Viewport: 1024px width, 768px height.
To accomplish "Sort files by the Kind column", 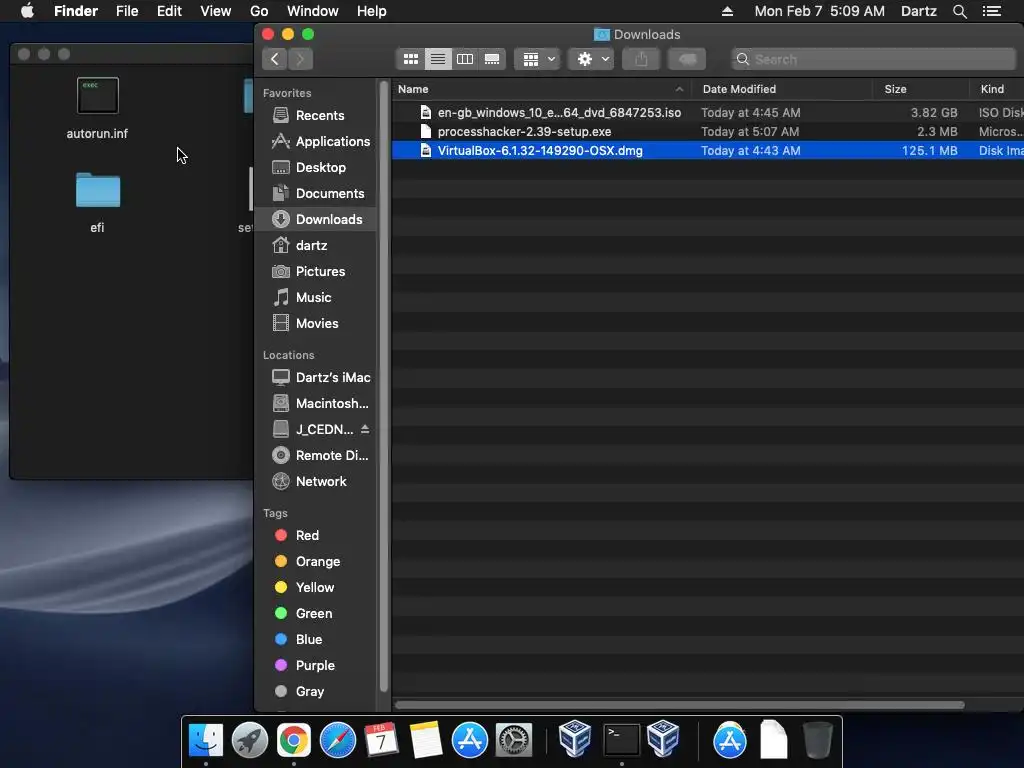I will click(x=997, y=89).
